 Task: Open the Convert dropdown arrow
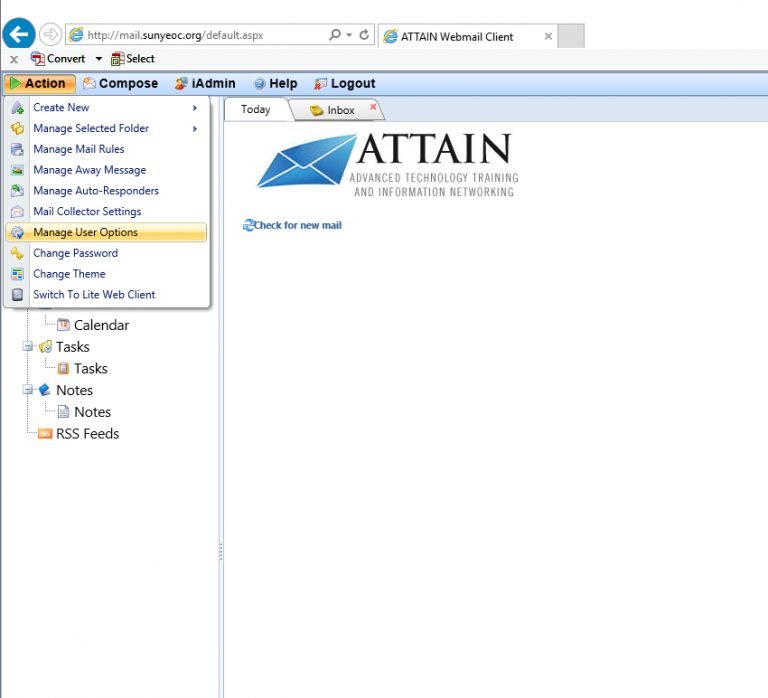98,59
